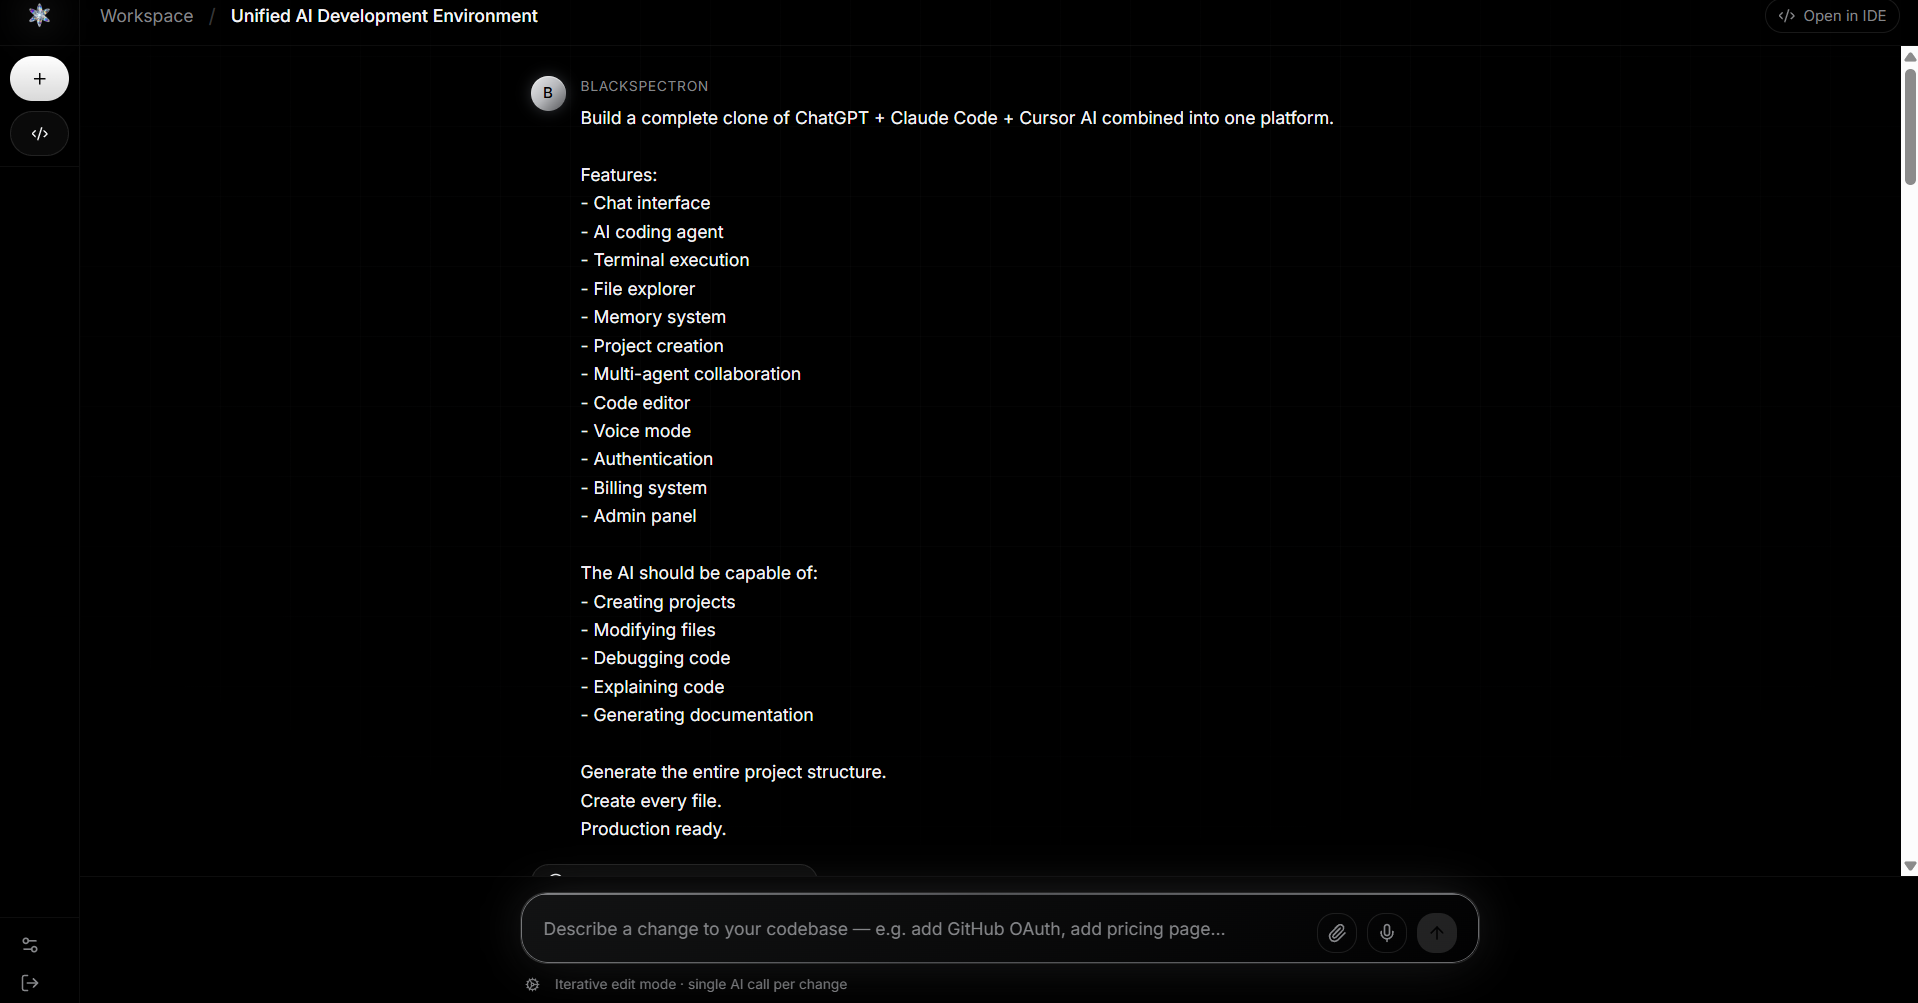Image resolution: width=1918 pixels, height=1003 pixels.
Task: Log out using the sidebar exit icon
Action: [30, 983]
